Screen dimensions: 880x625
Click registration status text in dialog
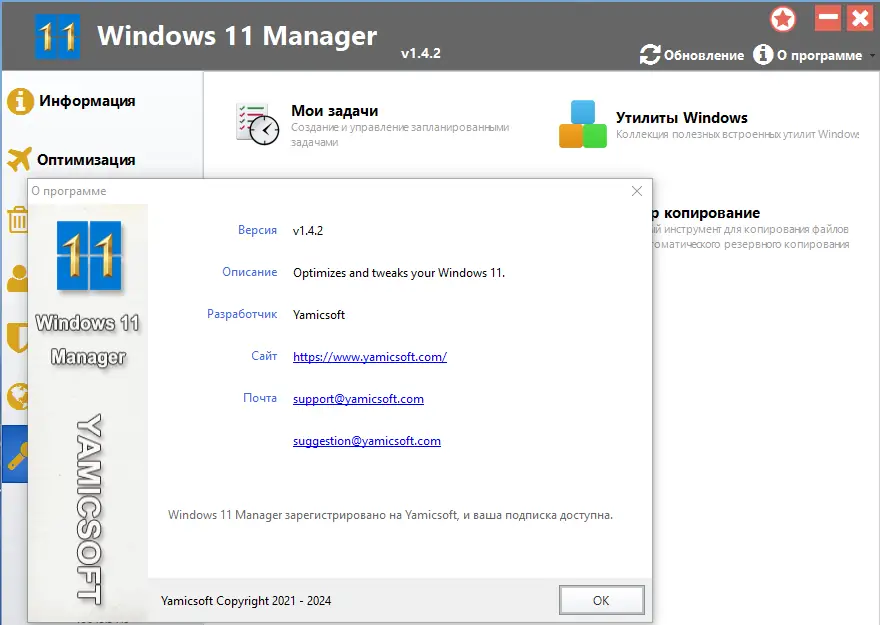(x=390, y=515)
